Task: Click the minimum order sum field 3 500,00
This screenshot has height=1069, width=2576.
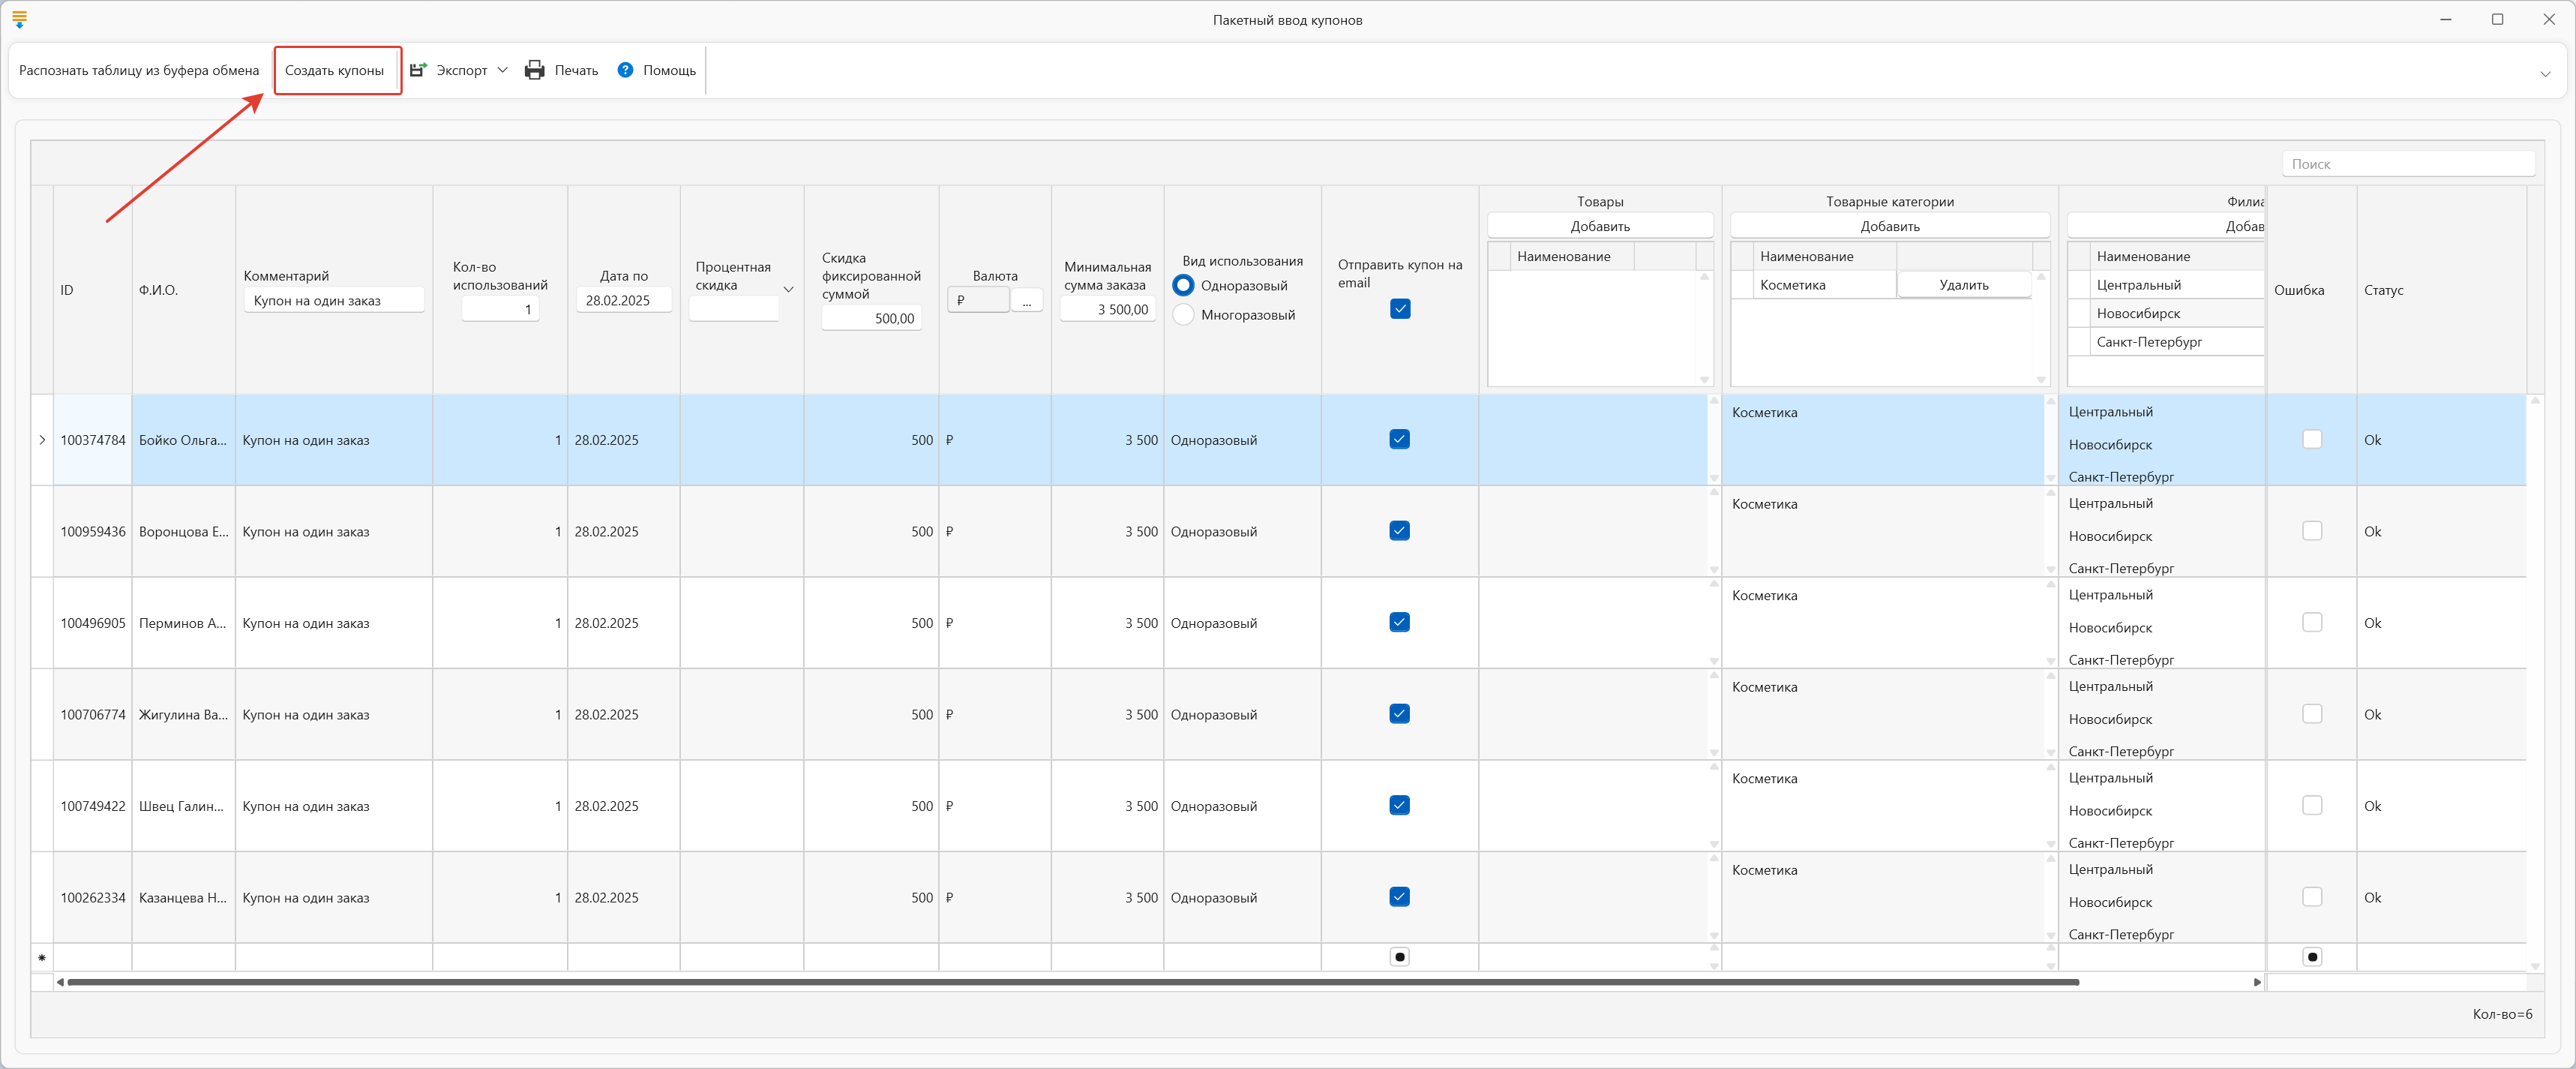Action: click(x=1107, y=309)
